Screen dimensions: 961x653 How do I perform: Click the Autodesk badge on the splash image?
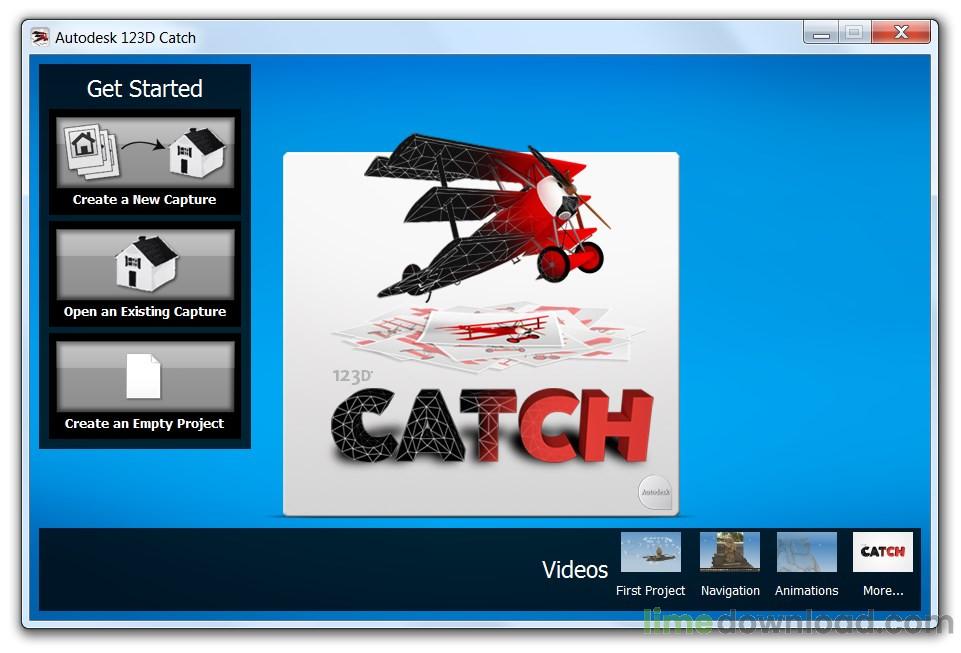(x=655, y=492)
